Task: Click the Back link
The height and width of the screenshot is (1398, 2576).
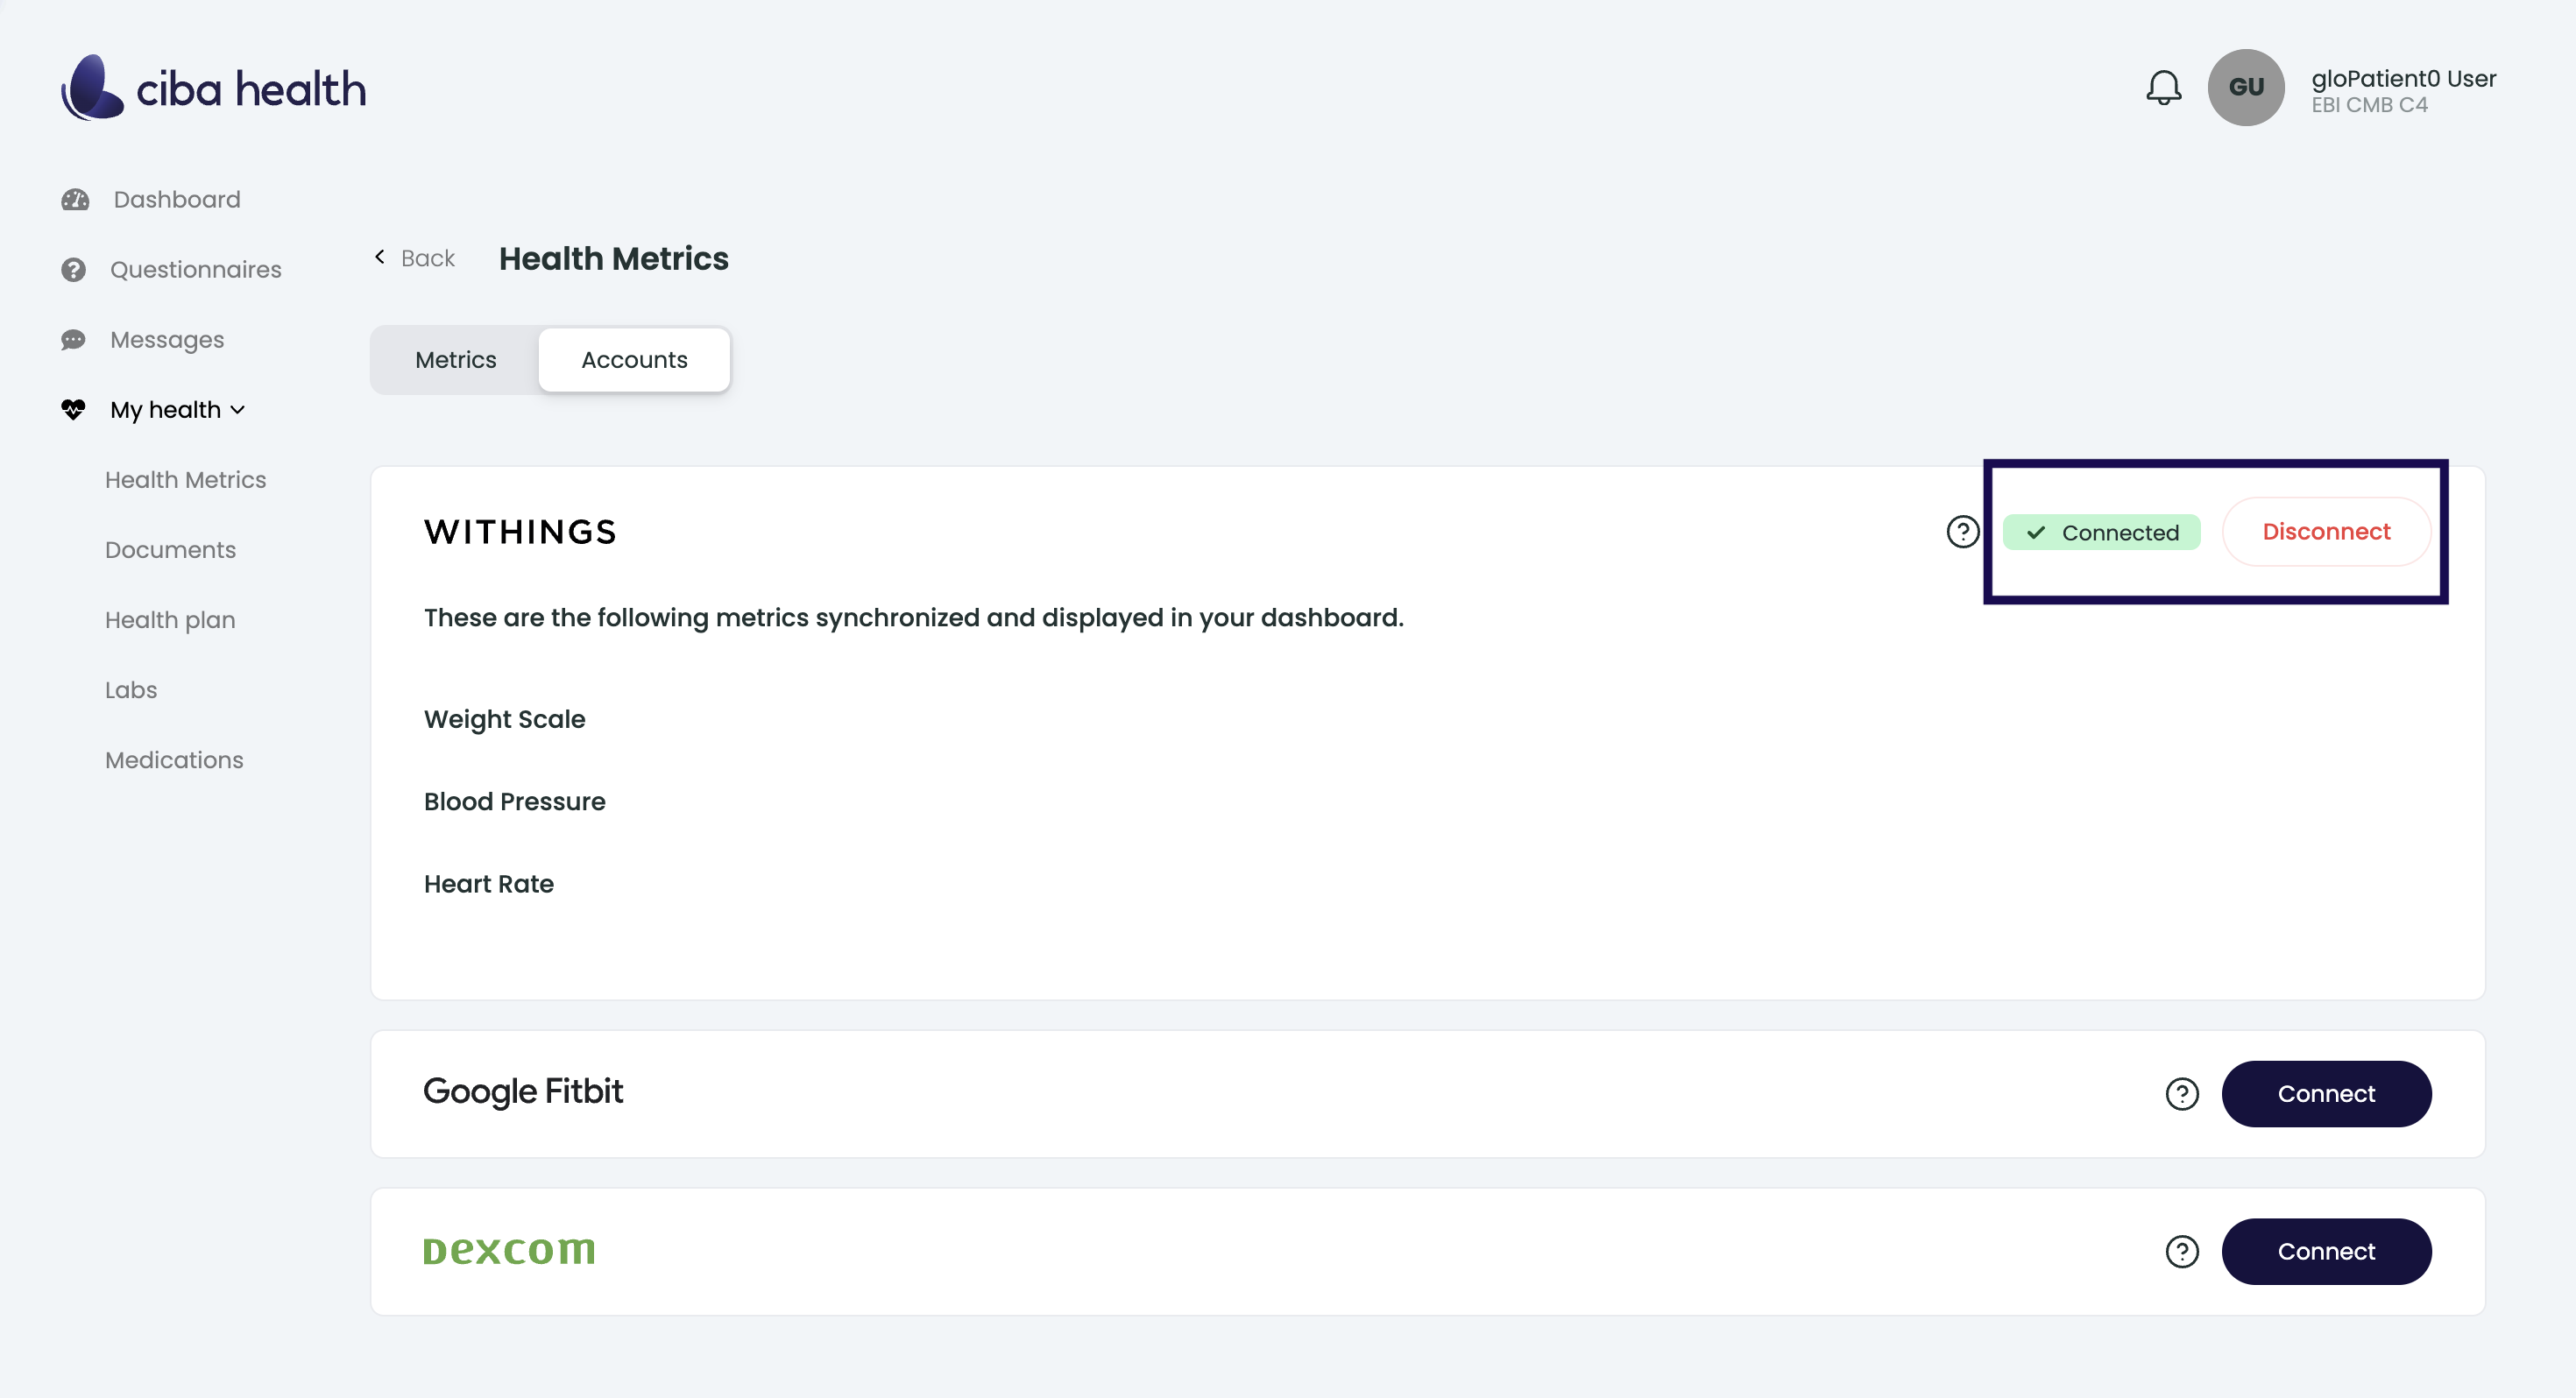Action: click(x=428, y=258)
